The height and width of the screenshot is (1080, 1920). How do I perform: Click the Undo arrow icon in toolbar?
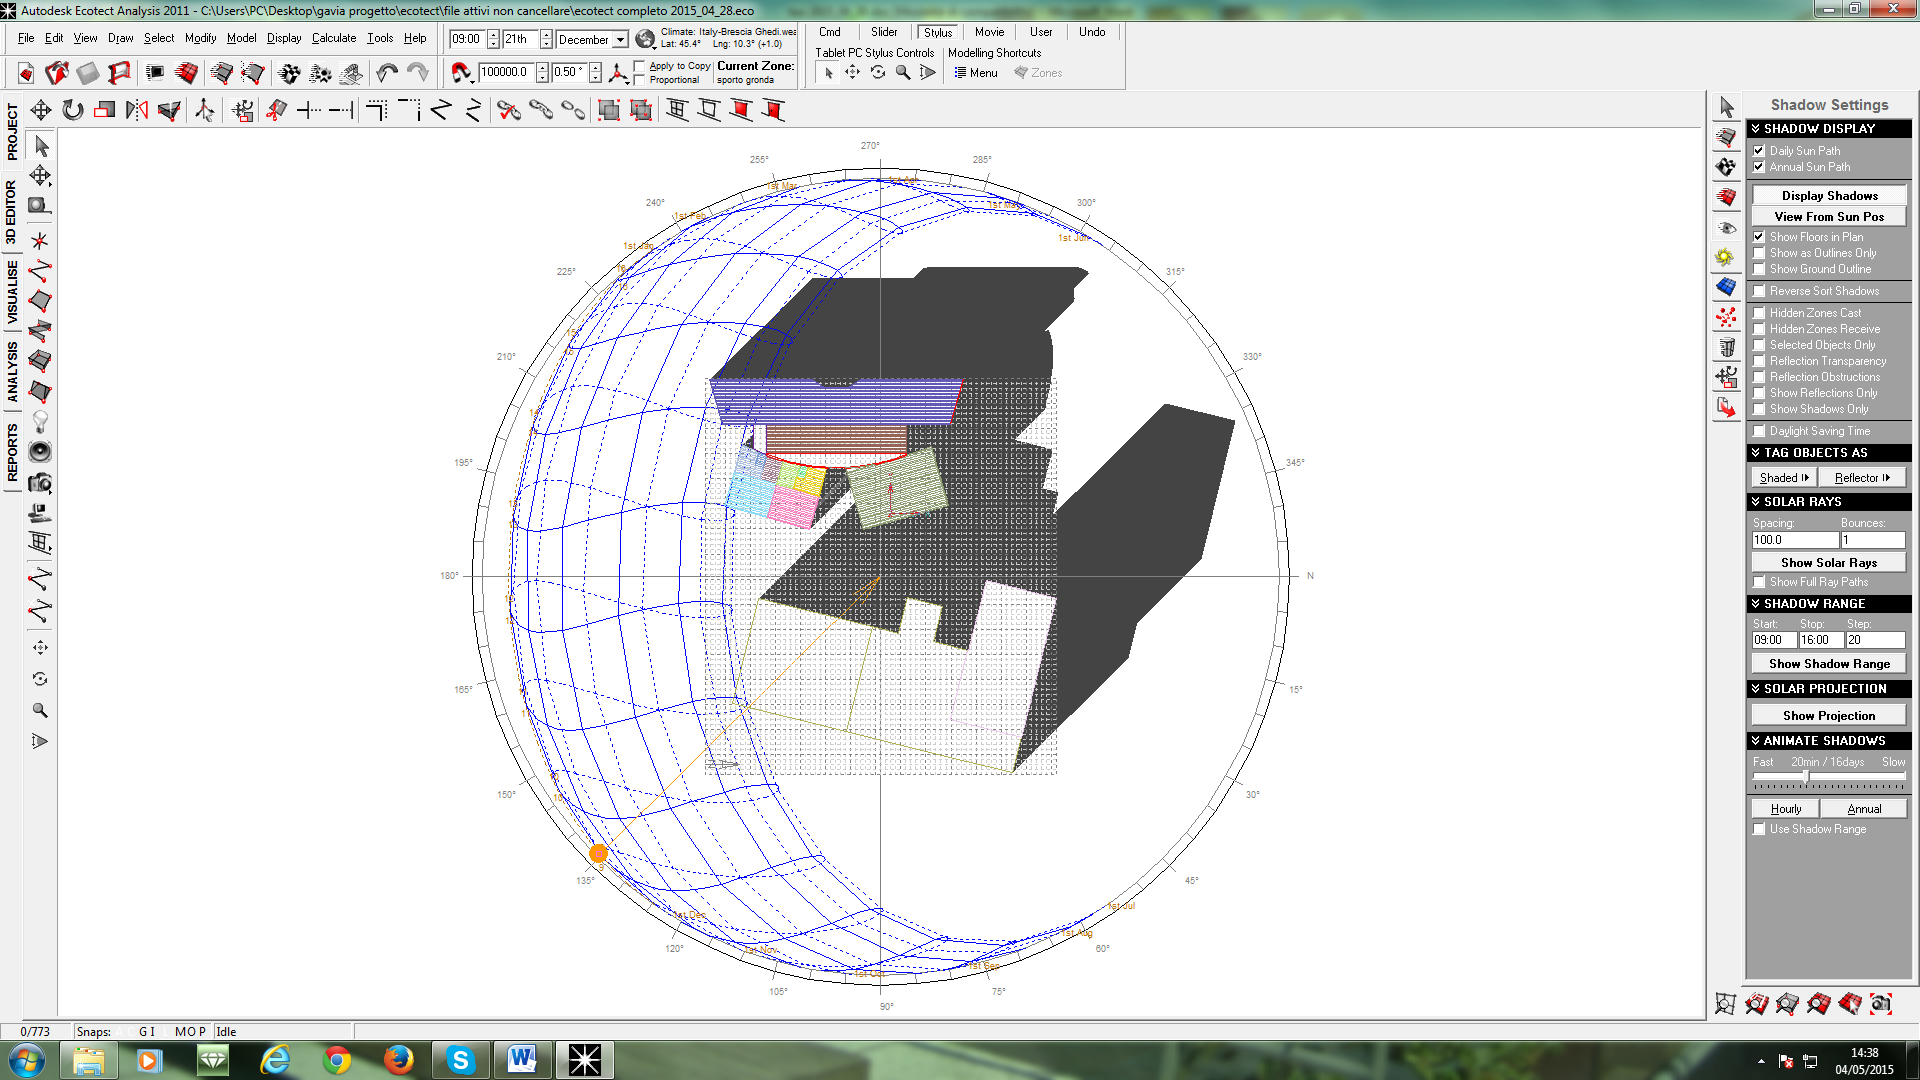point(387,72)
